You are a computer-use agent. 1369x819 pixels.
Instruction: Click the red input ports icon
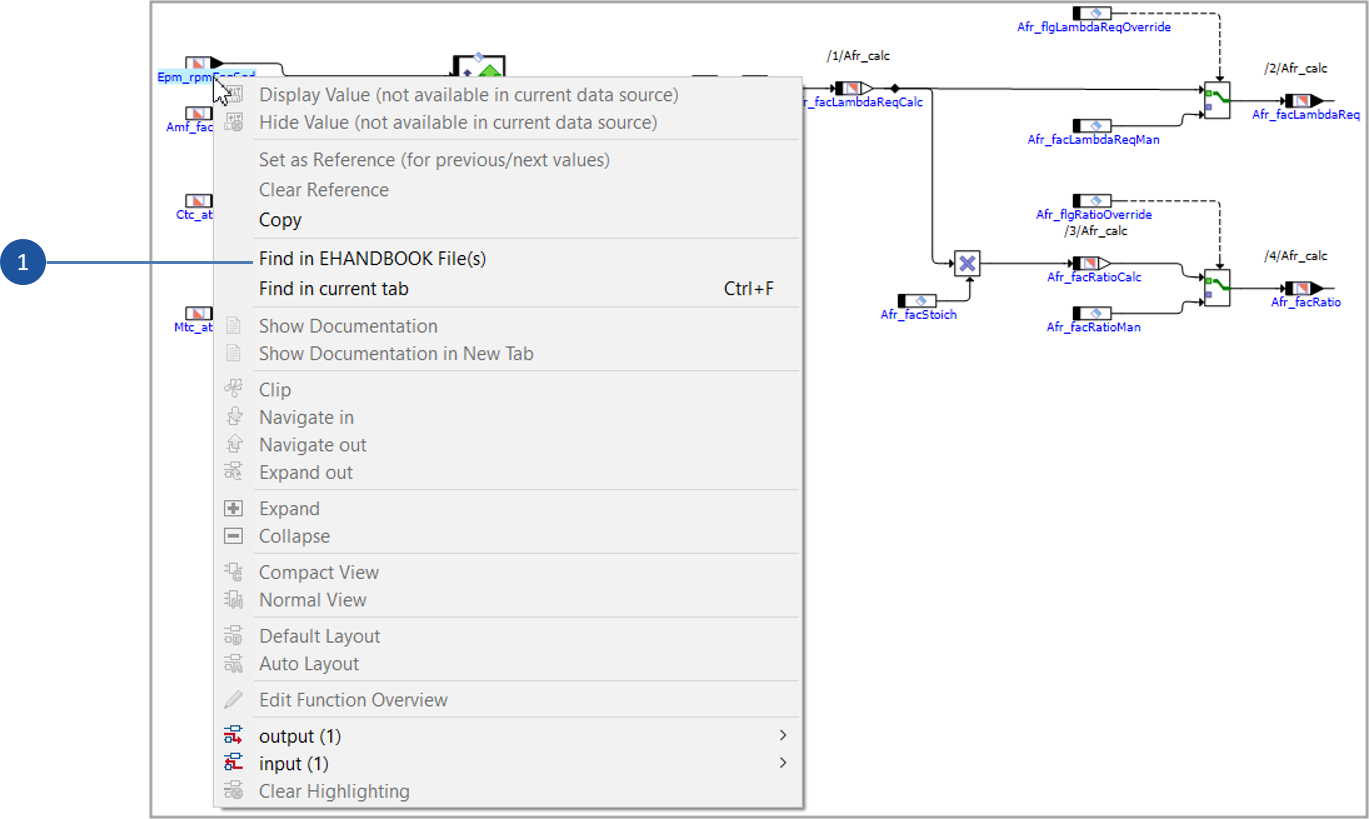pyautogui.click(x=234, y=763)
